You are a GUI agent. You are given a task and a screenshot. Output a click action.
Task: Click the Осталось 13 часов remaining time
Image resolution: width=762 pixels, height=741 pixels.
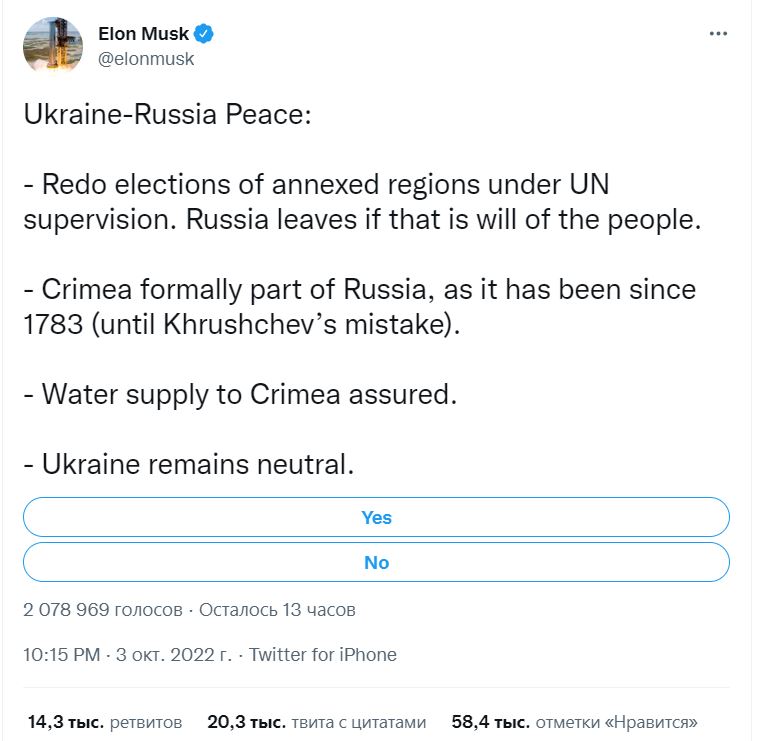pyautogui.click(x=278, y=609)
